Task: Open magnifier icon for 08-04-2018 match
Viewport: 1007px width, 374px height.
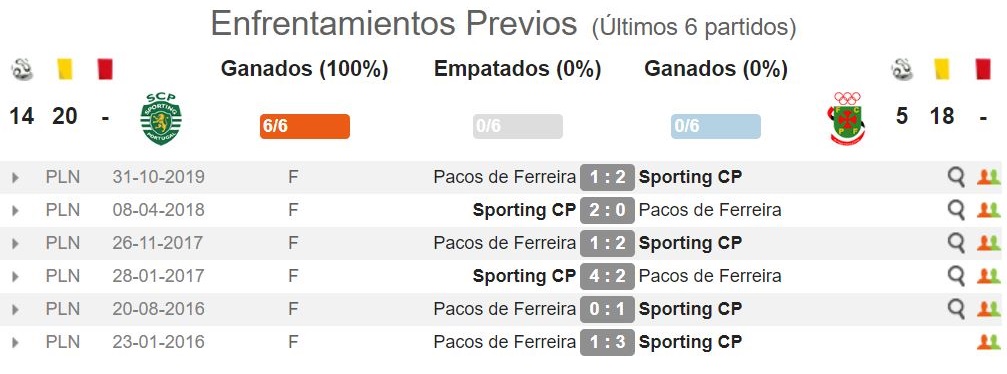Action: (956, 209)
